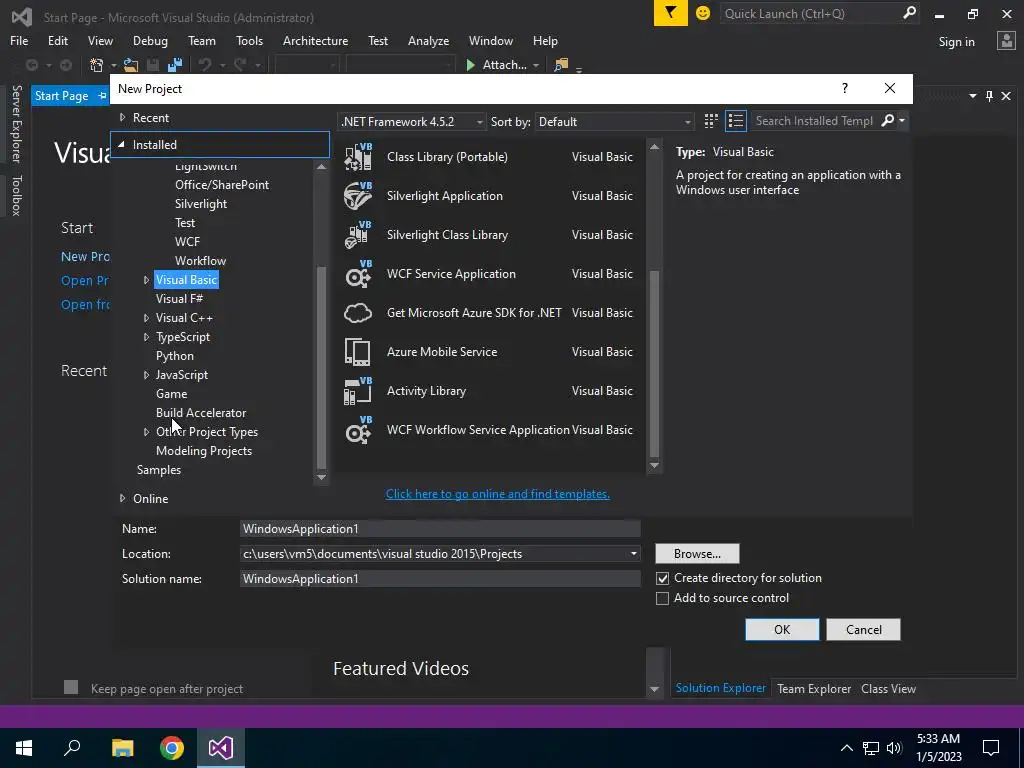1024x768 pixels.
Task: Click the Solution name input field
Action: (440, 579)
